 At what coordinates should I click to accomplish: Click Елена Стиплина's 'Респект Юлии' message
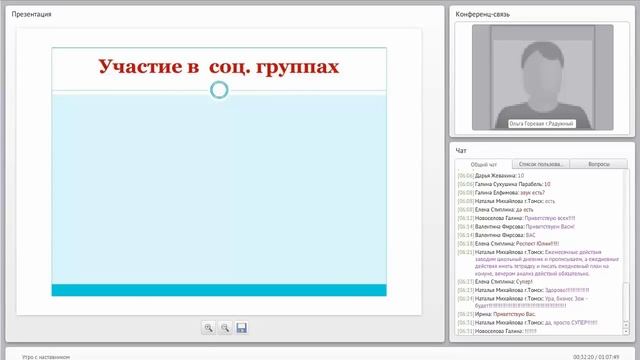click(508, 244)
